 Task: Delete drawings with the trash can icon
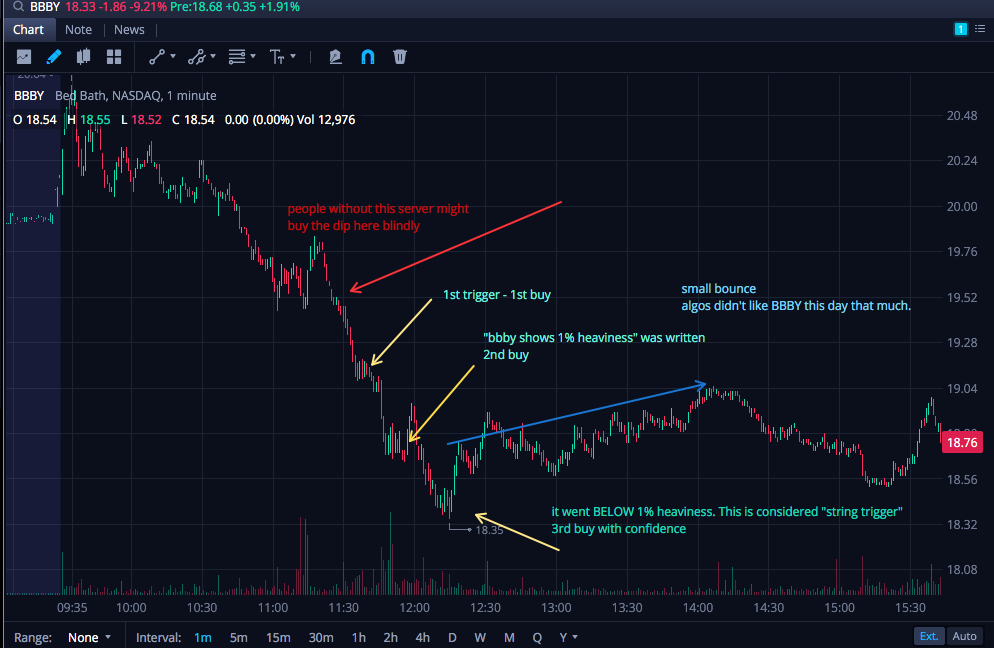coord(399,57)
